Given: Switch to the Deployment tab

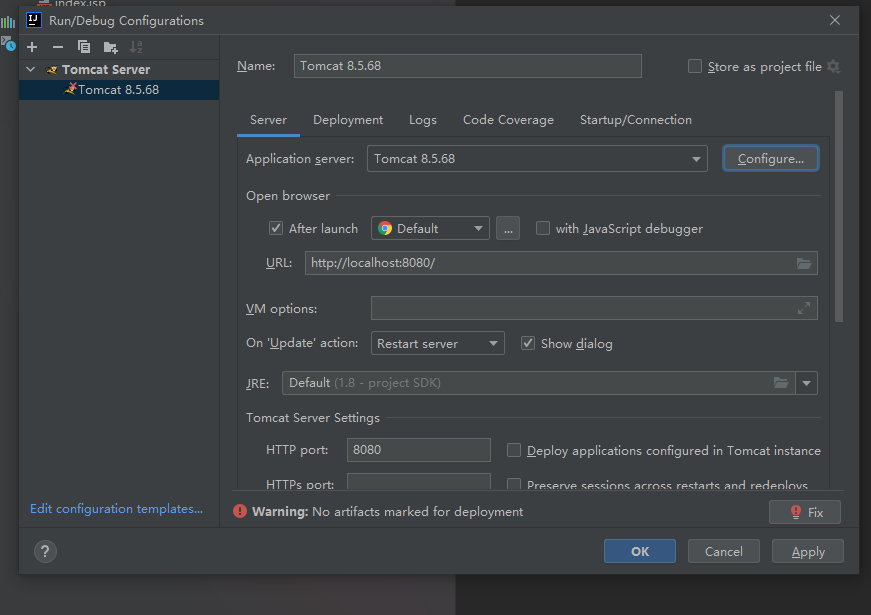Looking at the screenshot, I should coord(348,120).
